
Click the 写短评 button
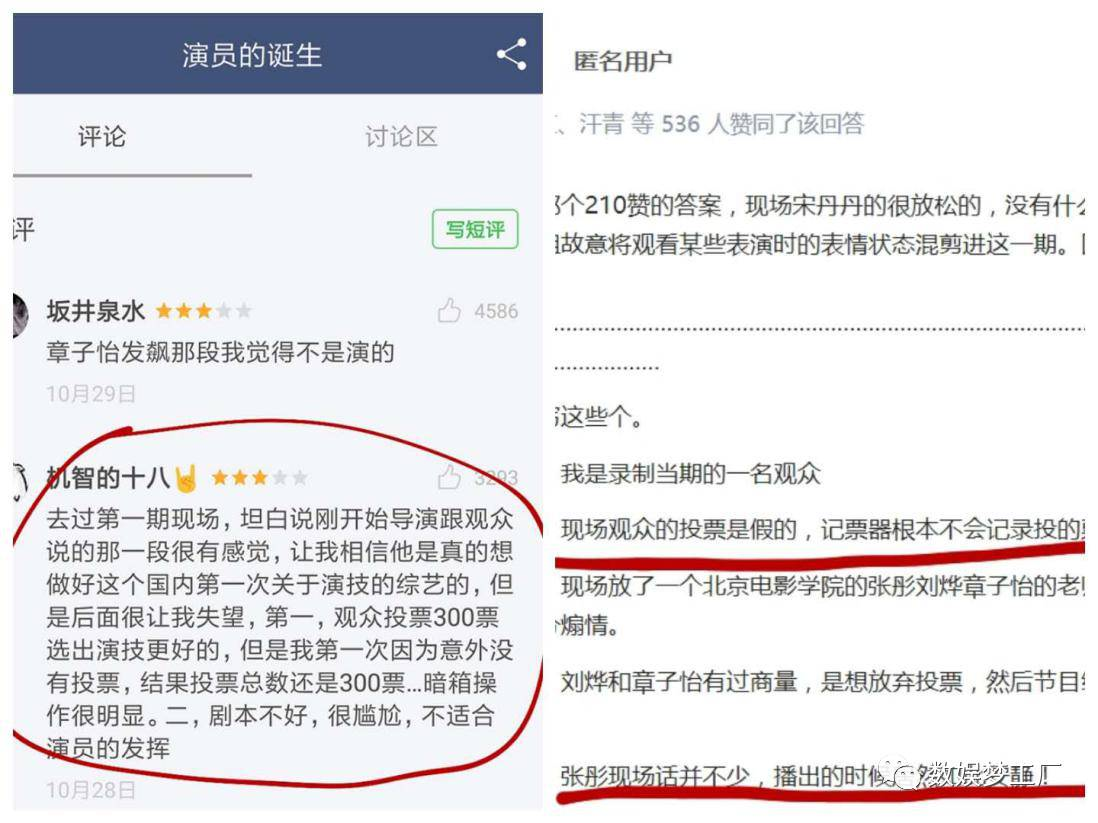pyautogui.click(x=475, y=229)
